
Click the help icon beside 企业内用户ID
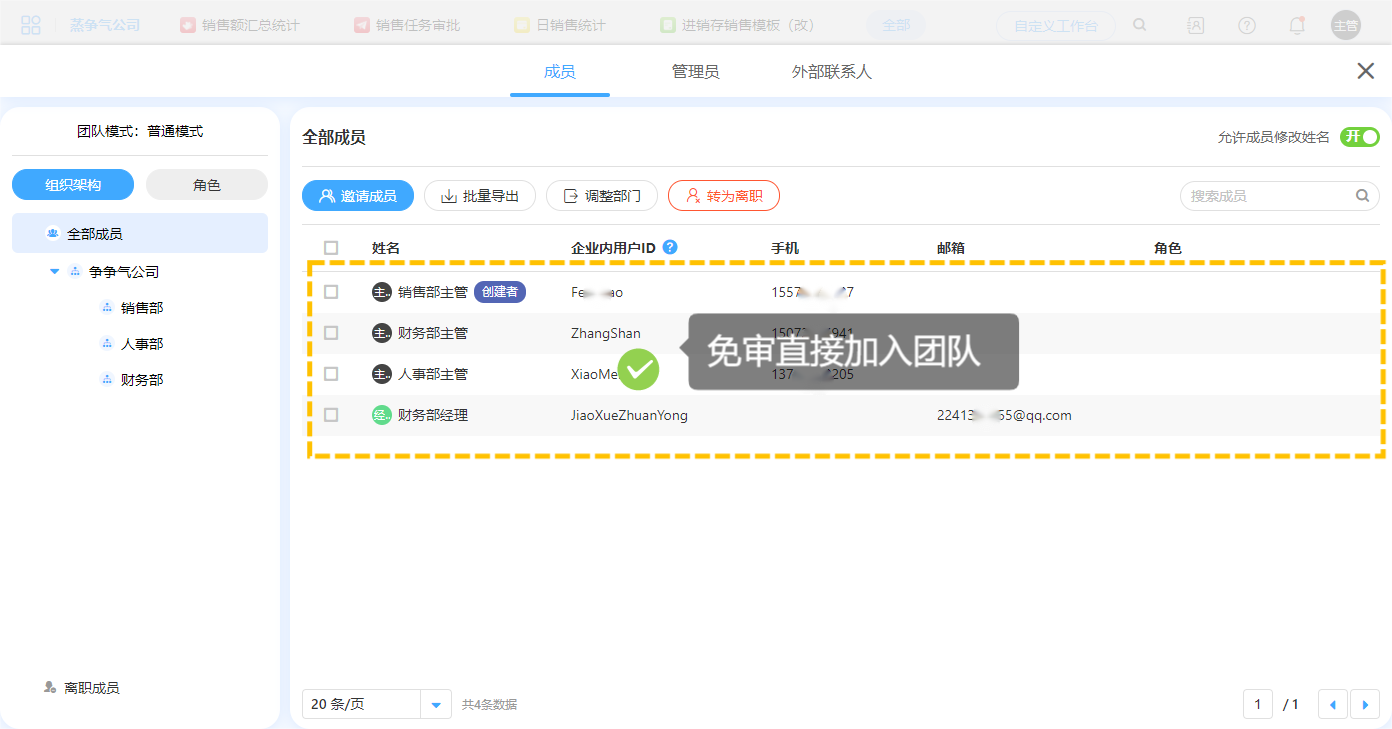coord(670,247)
